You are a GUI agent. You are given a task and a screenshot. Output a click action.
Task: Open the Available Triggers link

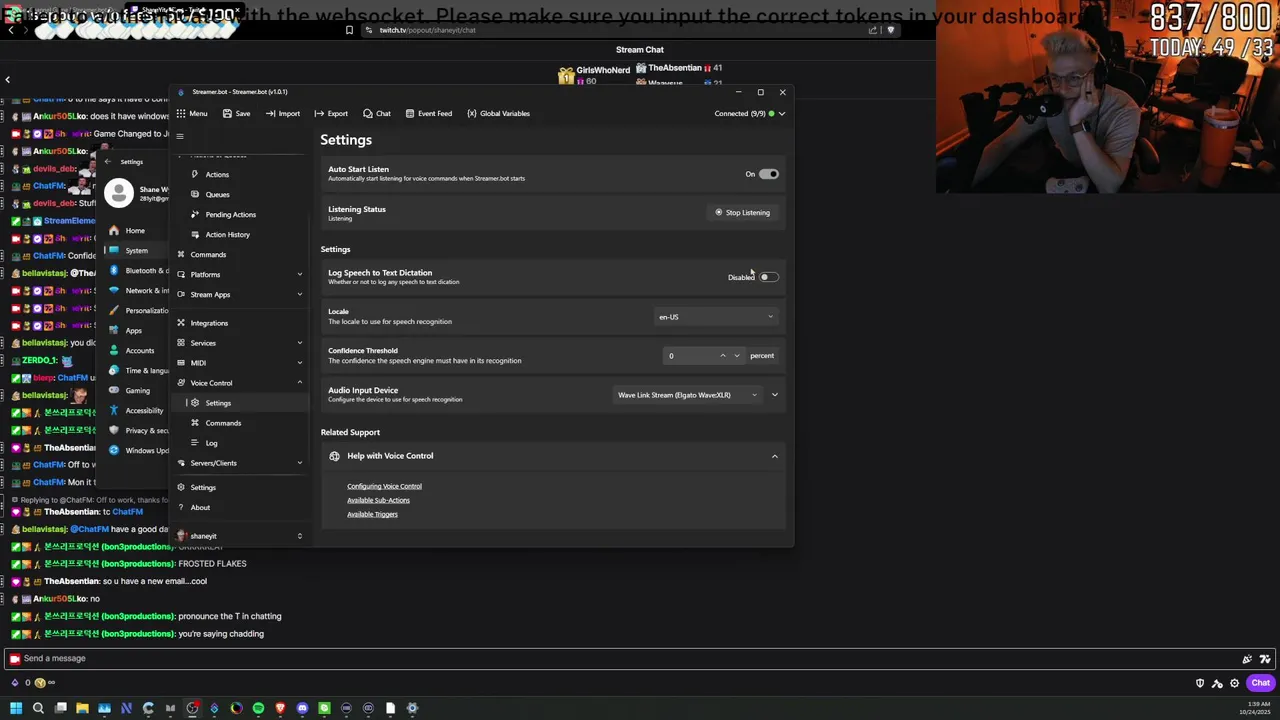tap(372, 514)
